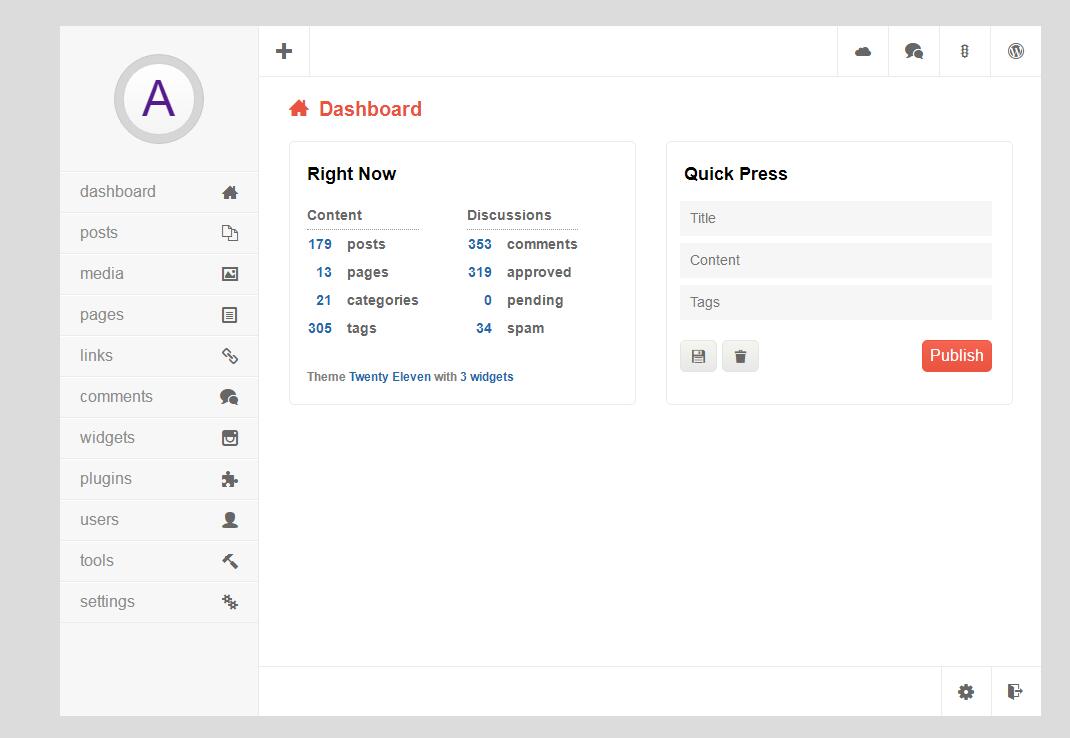Click the WordPress logo icon
Screen dimensions: 1070x738
coord(1016,51)
